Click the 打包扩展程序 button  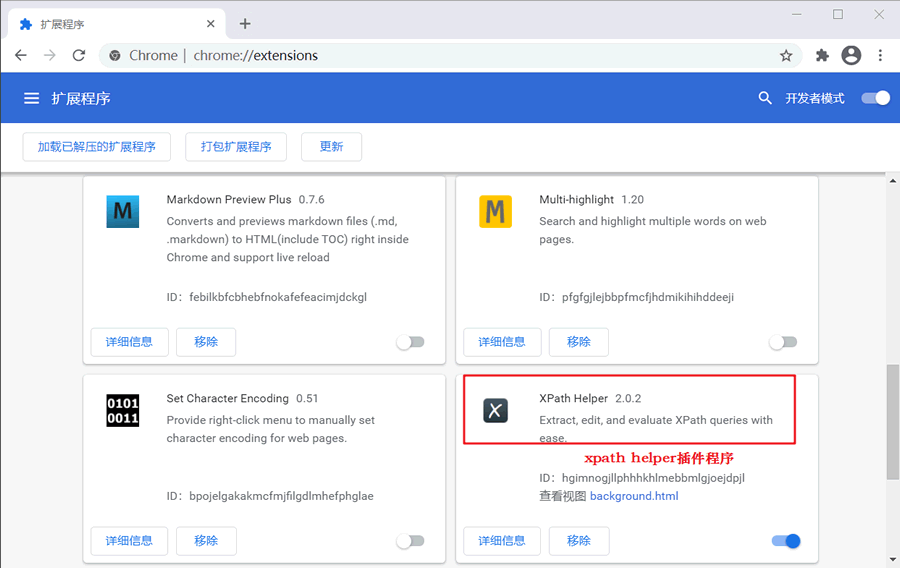pos(236,147)
